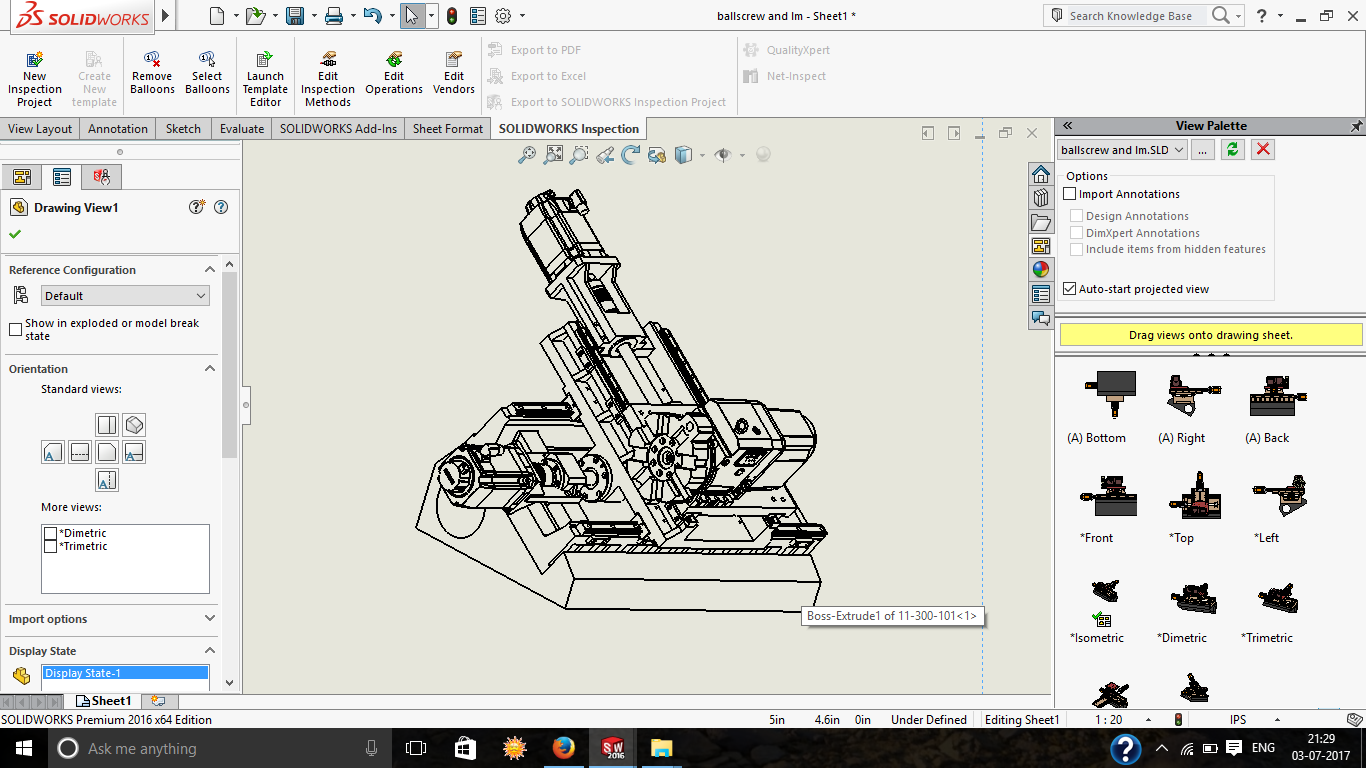Expand the SOLIDWORKS main menu arrow

(x=166, y=16)
